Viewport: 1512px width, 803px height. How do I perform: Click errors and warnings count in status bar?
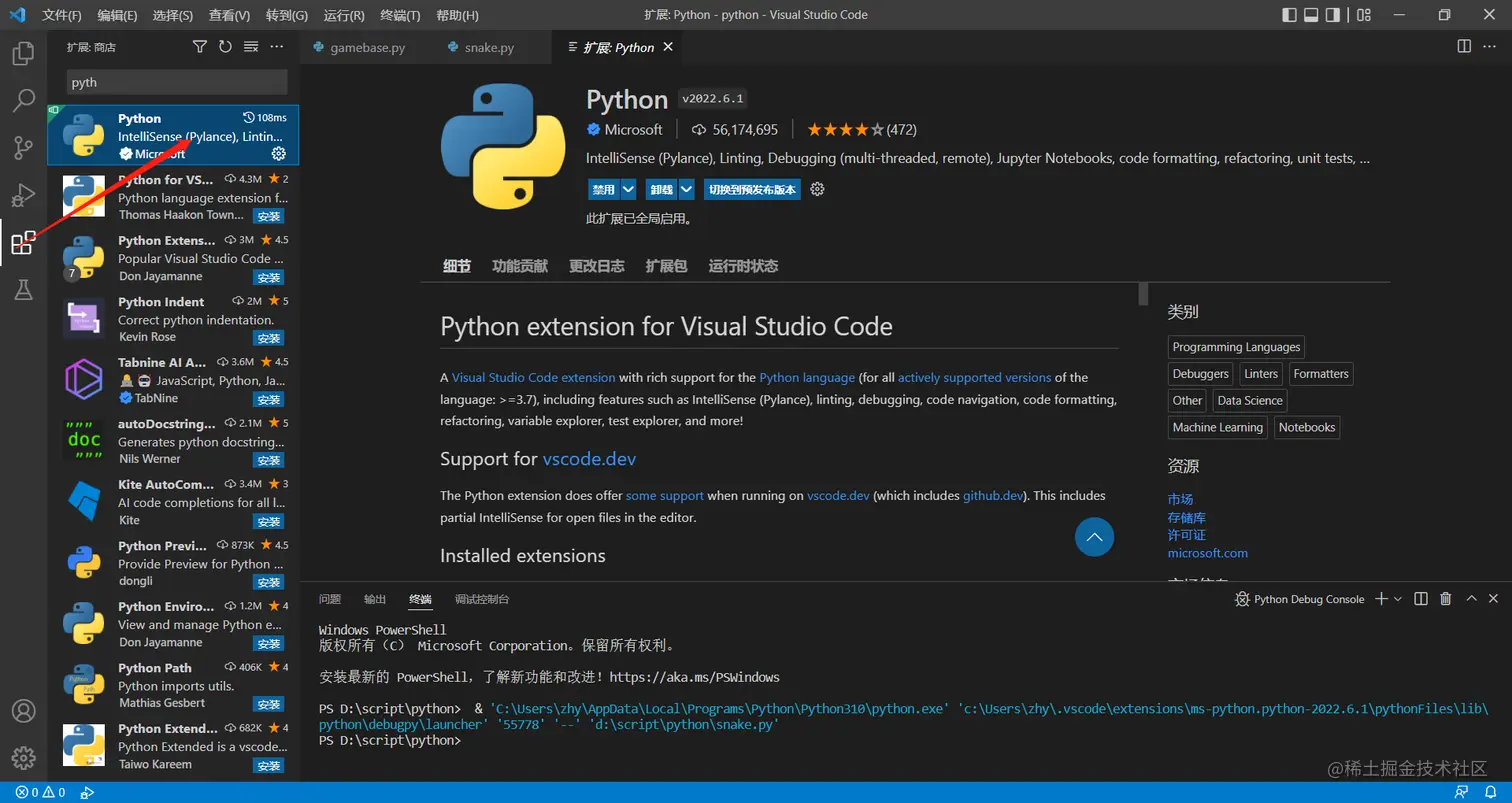(x=40, y=792)
